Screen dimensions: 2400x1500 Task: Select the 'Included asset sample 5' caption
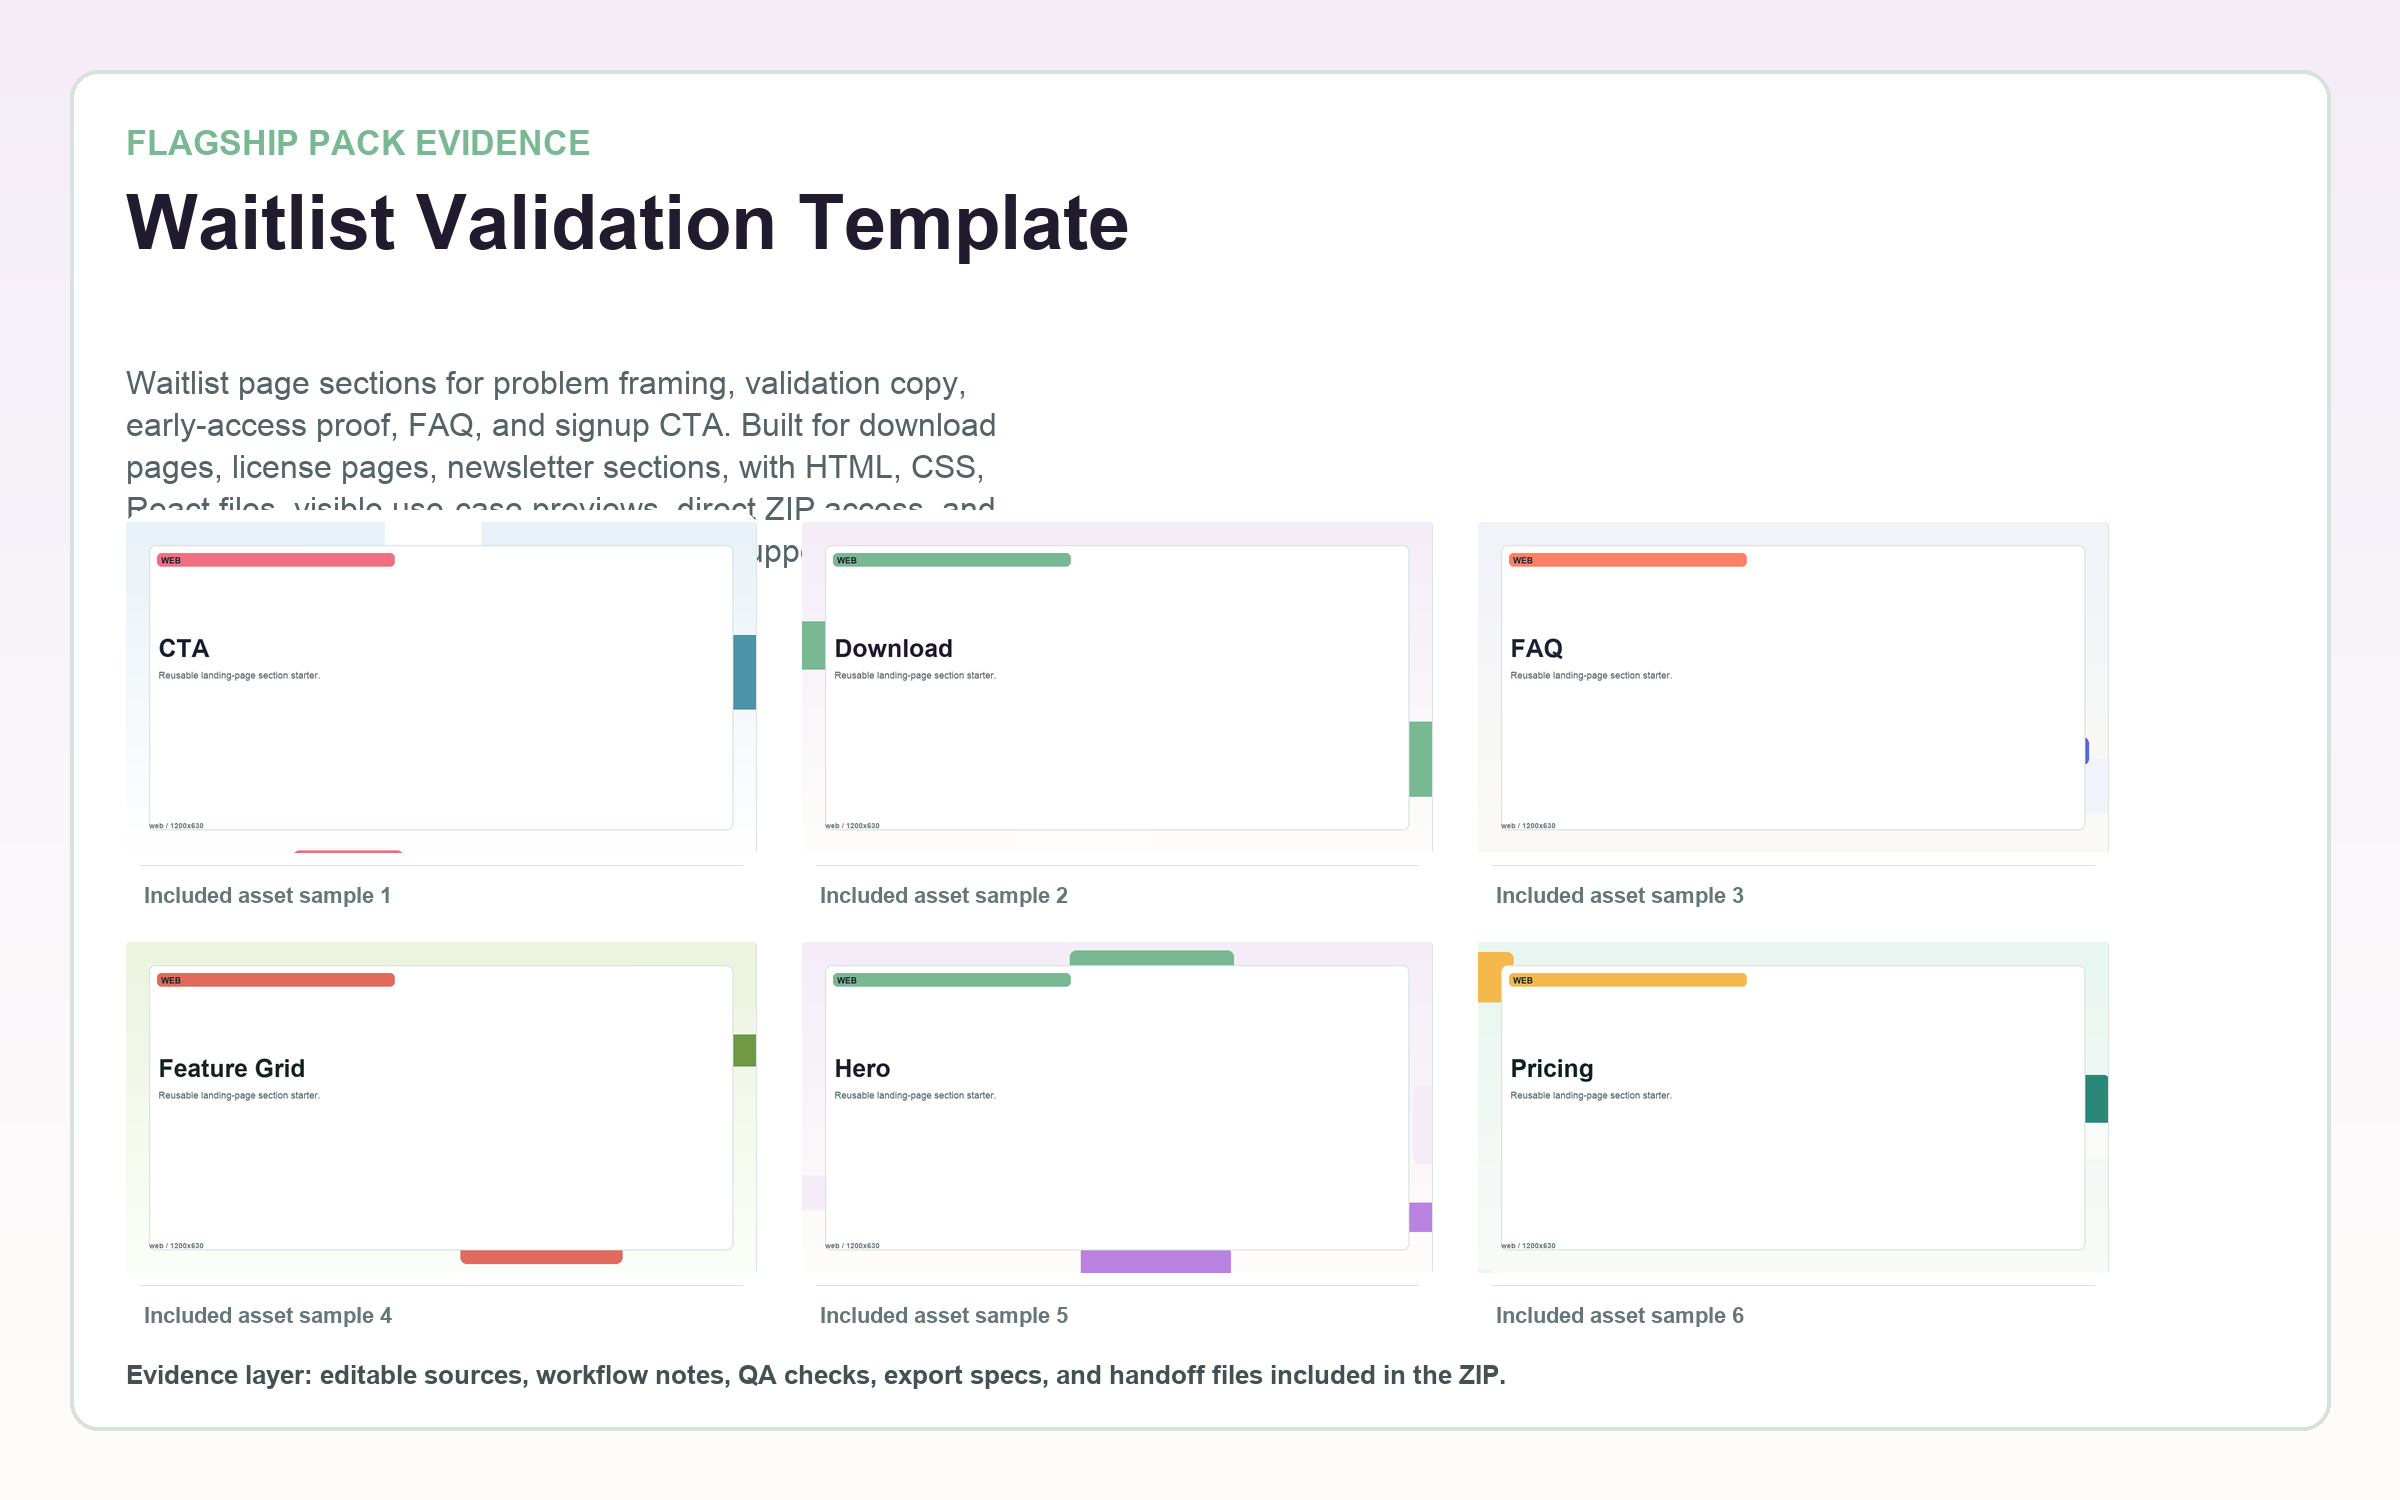[x=944, y=1316]
